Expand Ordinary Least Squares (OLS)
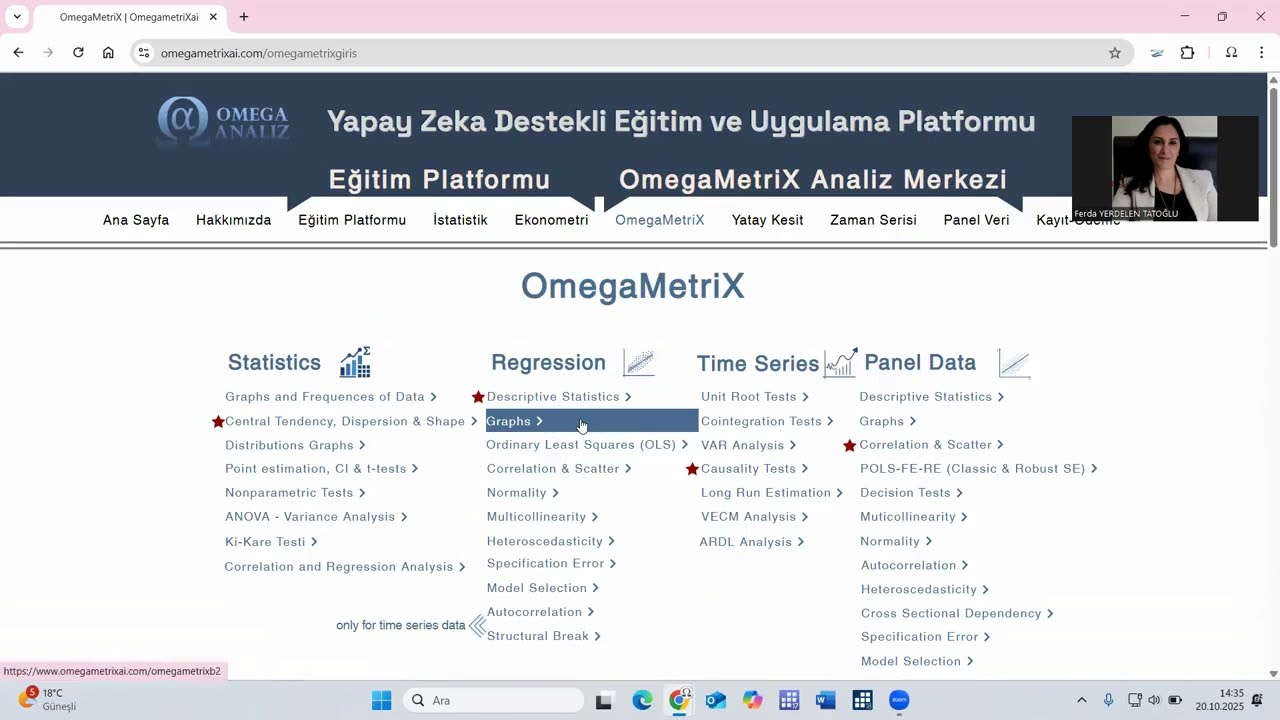1280x720 pixels. 587,445
